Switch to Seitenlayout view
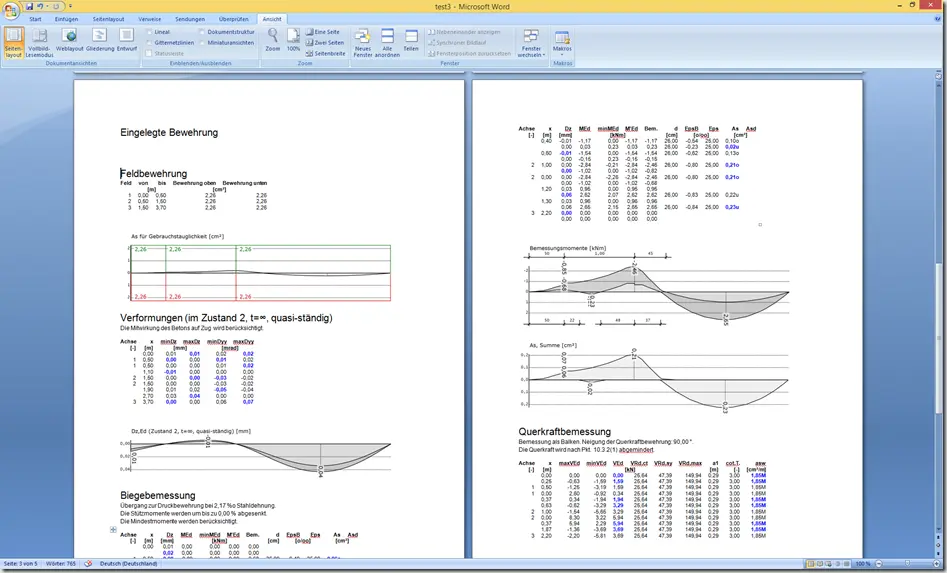The image size is (947, 573). click(13, 42)
